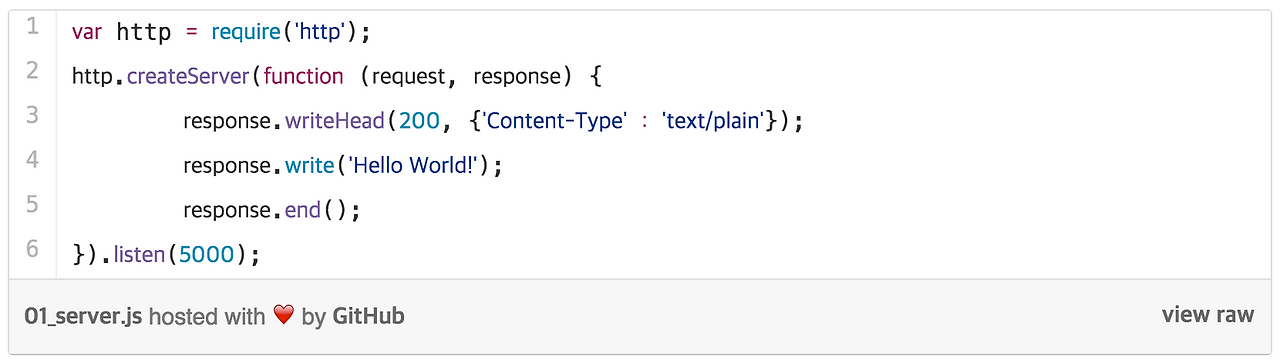Click the require keyword in code
The width and height of the screenshot is (1280, 363).
coord(246,33)
